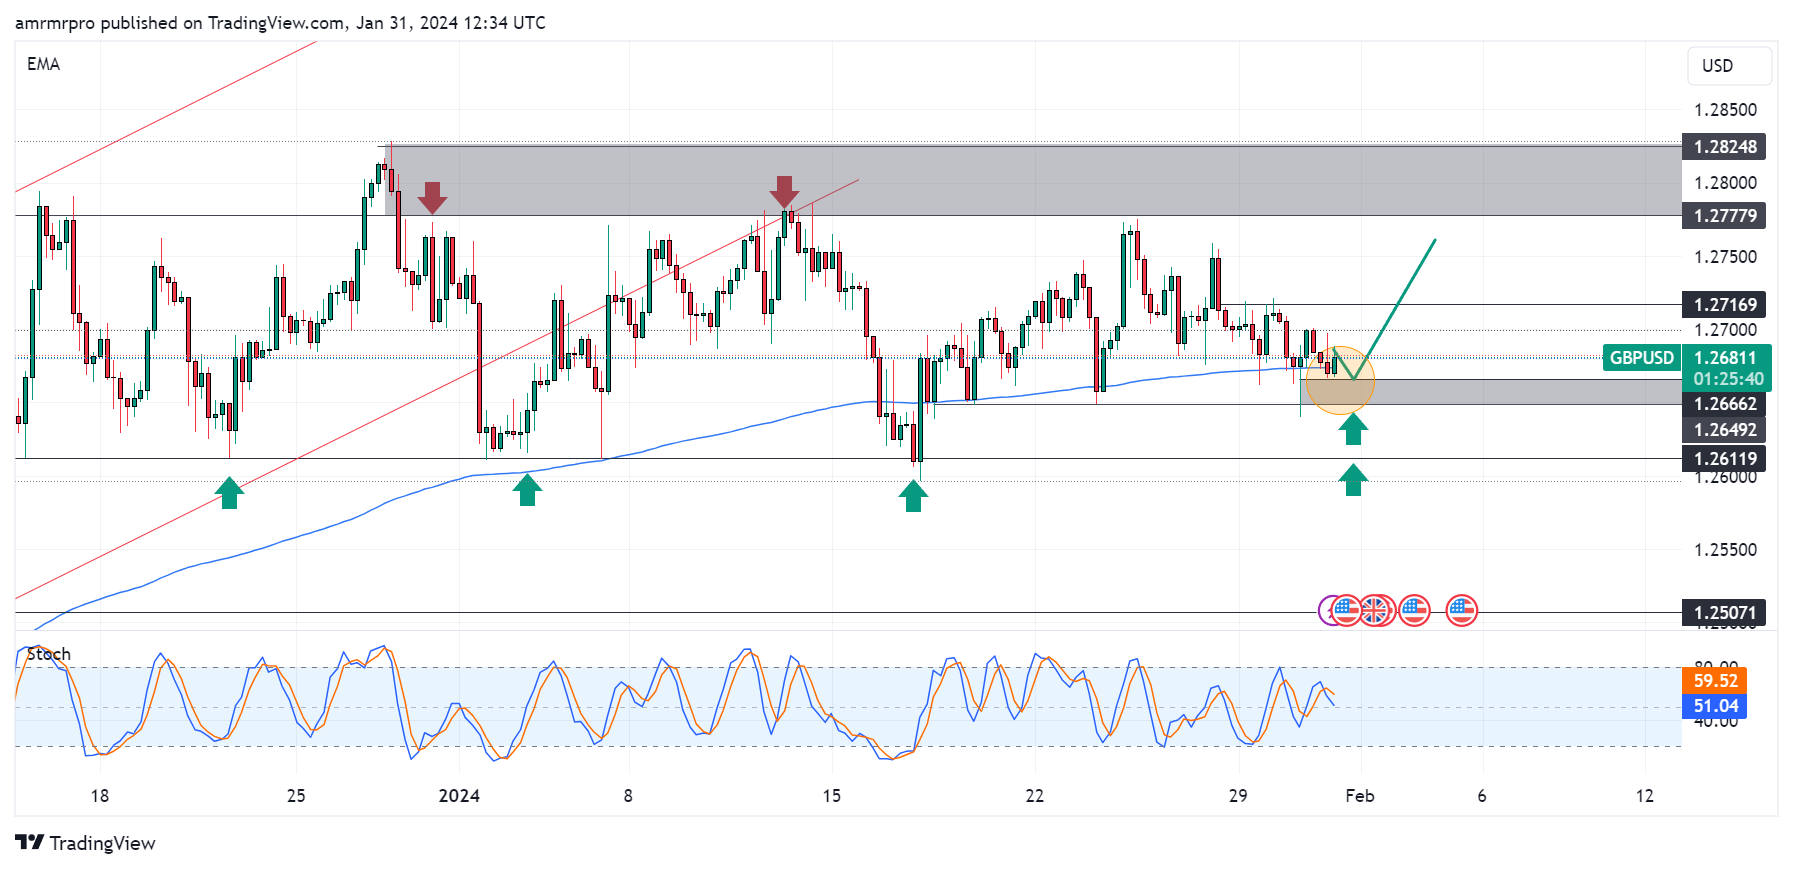Click the orange 59.52 stochastic value label
Viewport: 1793px width, 869px height.
(1715, 681)
